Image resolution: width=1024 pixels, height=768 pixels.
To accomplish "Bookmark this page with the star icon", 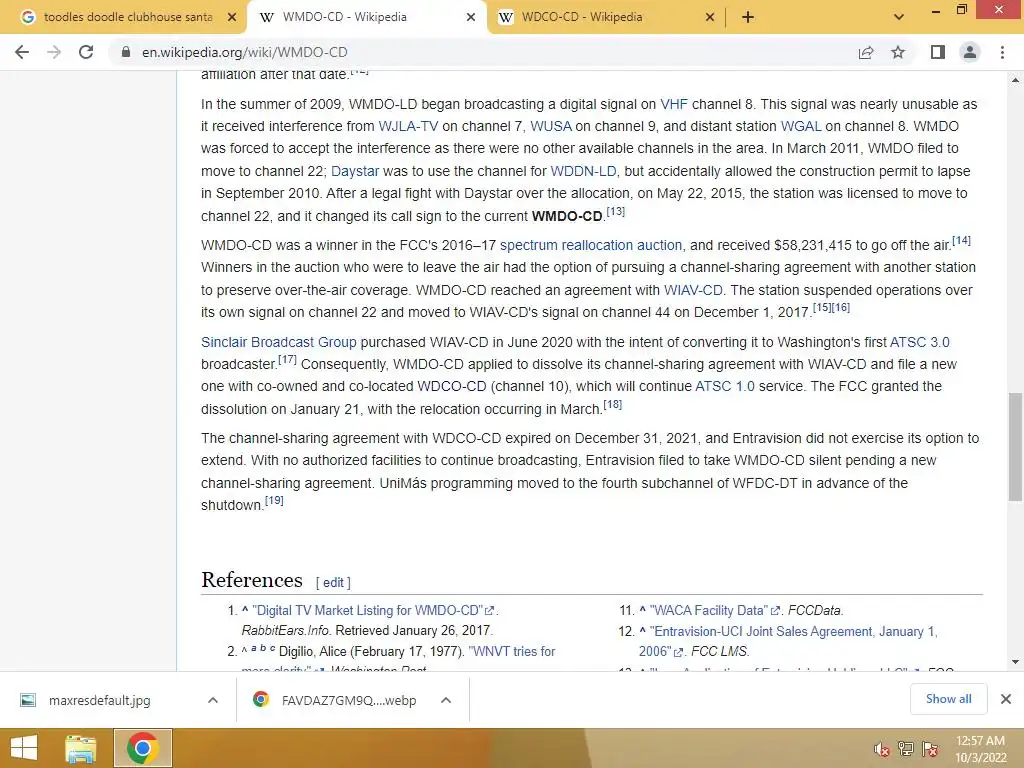I will 898,52.
